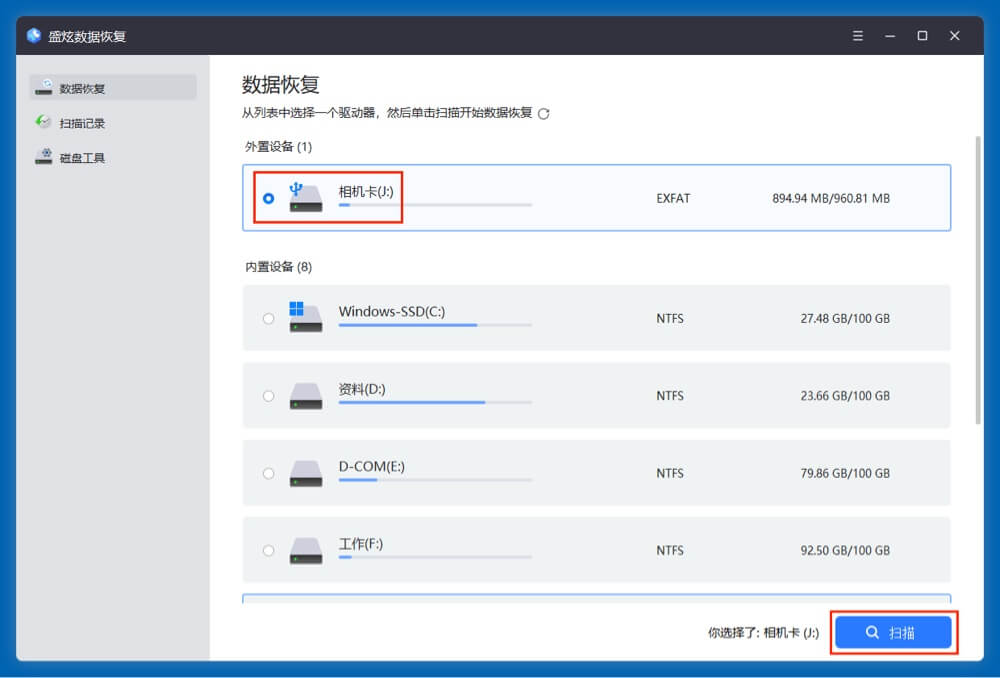Open the 扫描记录 menu item
The height and width of the screenshot is (678, 1000).
pyautogui.click(x=82, y=123)
